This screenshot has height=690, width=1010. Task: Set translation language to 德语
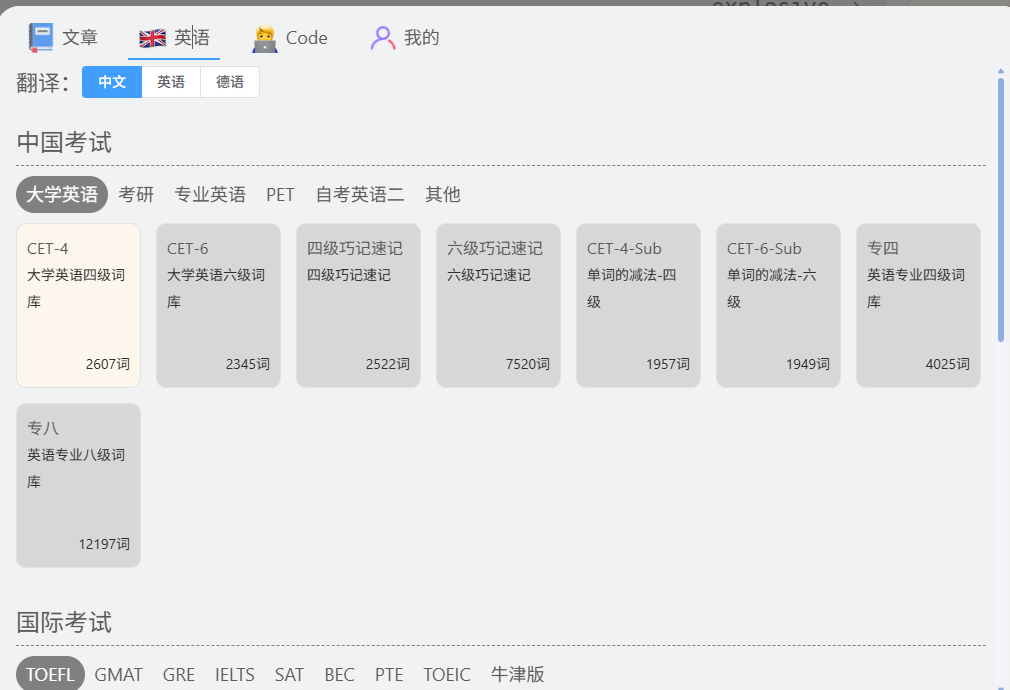[x=230, y=82]
